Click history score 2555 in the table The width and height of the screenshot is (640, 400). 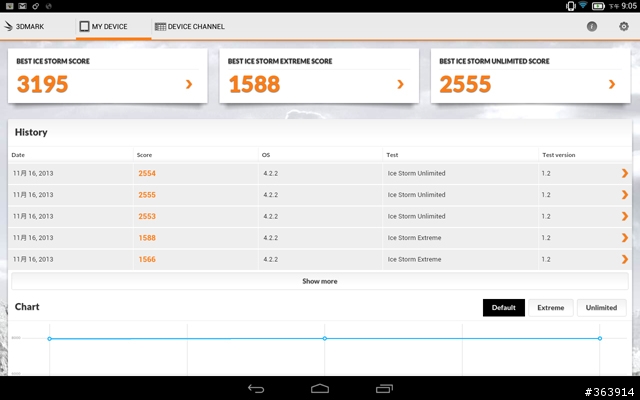point(147,195)
